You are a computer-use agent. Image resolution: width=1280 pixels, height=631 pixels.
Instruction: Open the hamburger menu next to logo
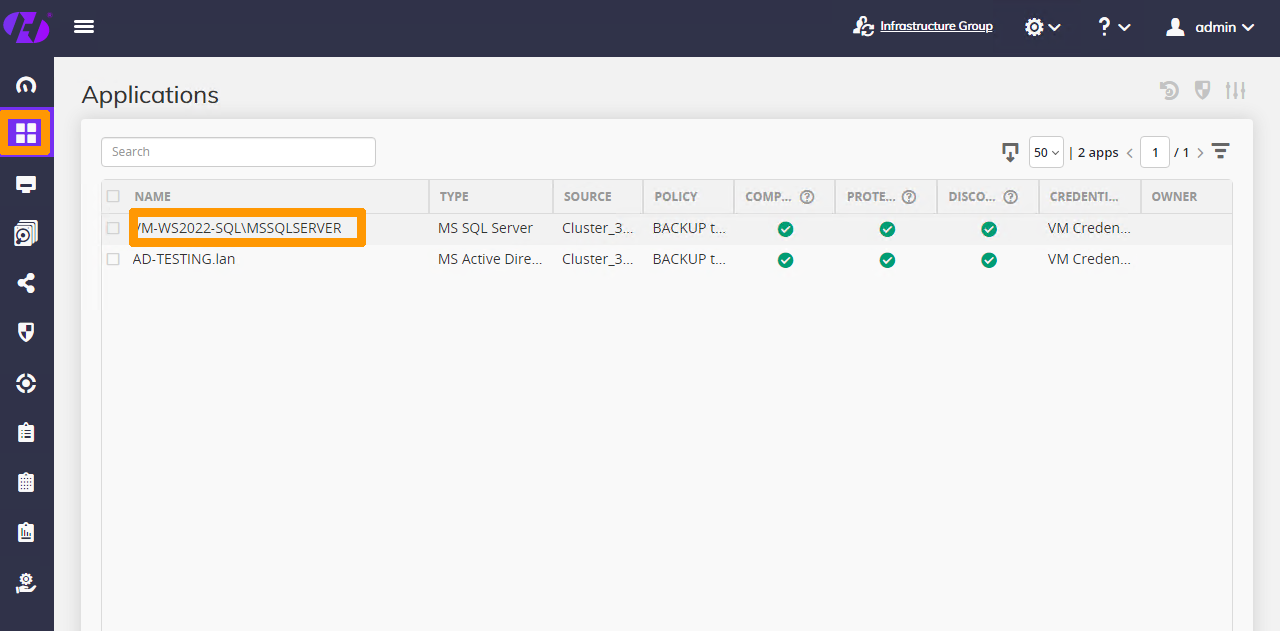pyautogui.click(x=84, y=26)
